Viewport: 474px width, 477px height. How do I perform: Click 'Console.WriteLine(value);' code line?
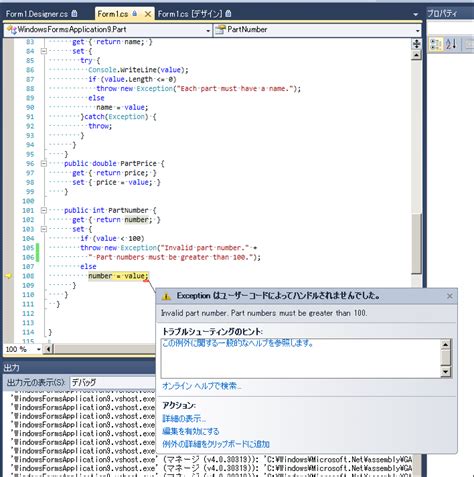pyautogui.click(x=138, y=70)
